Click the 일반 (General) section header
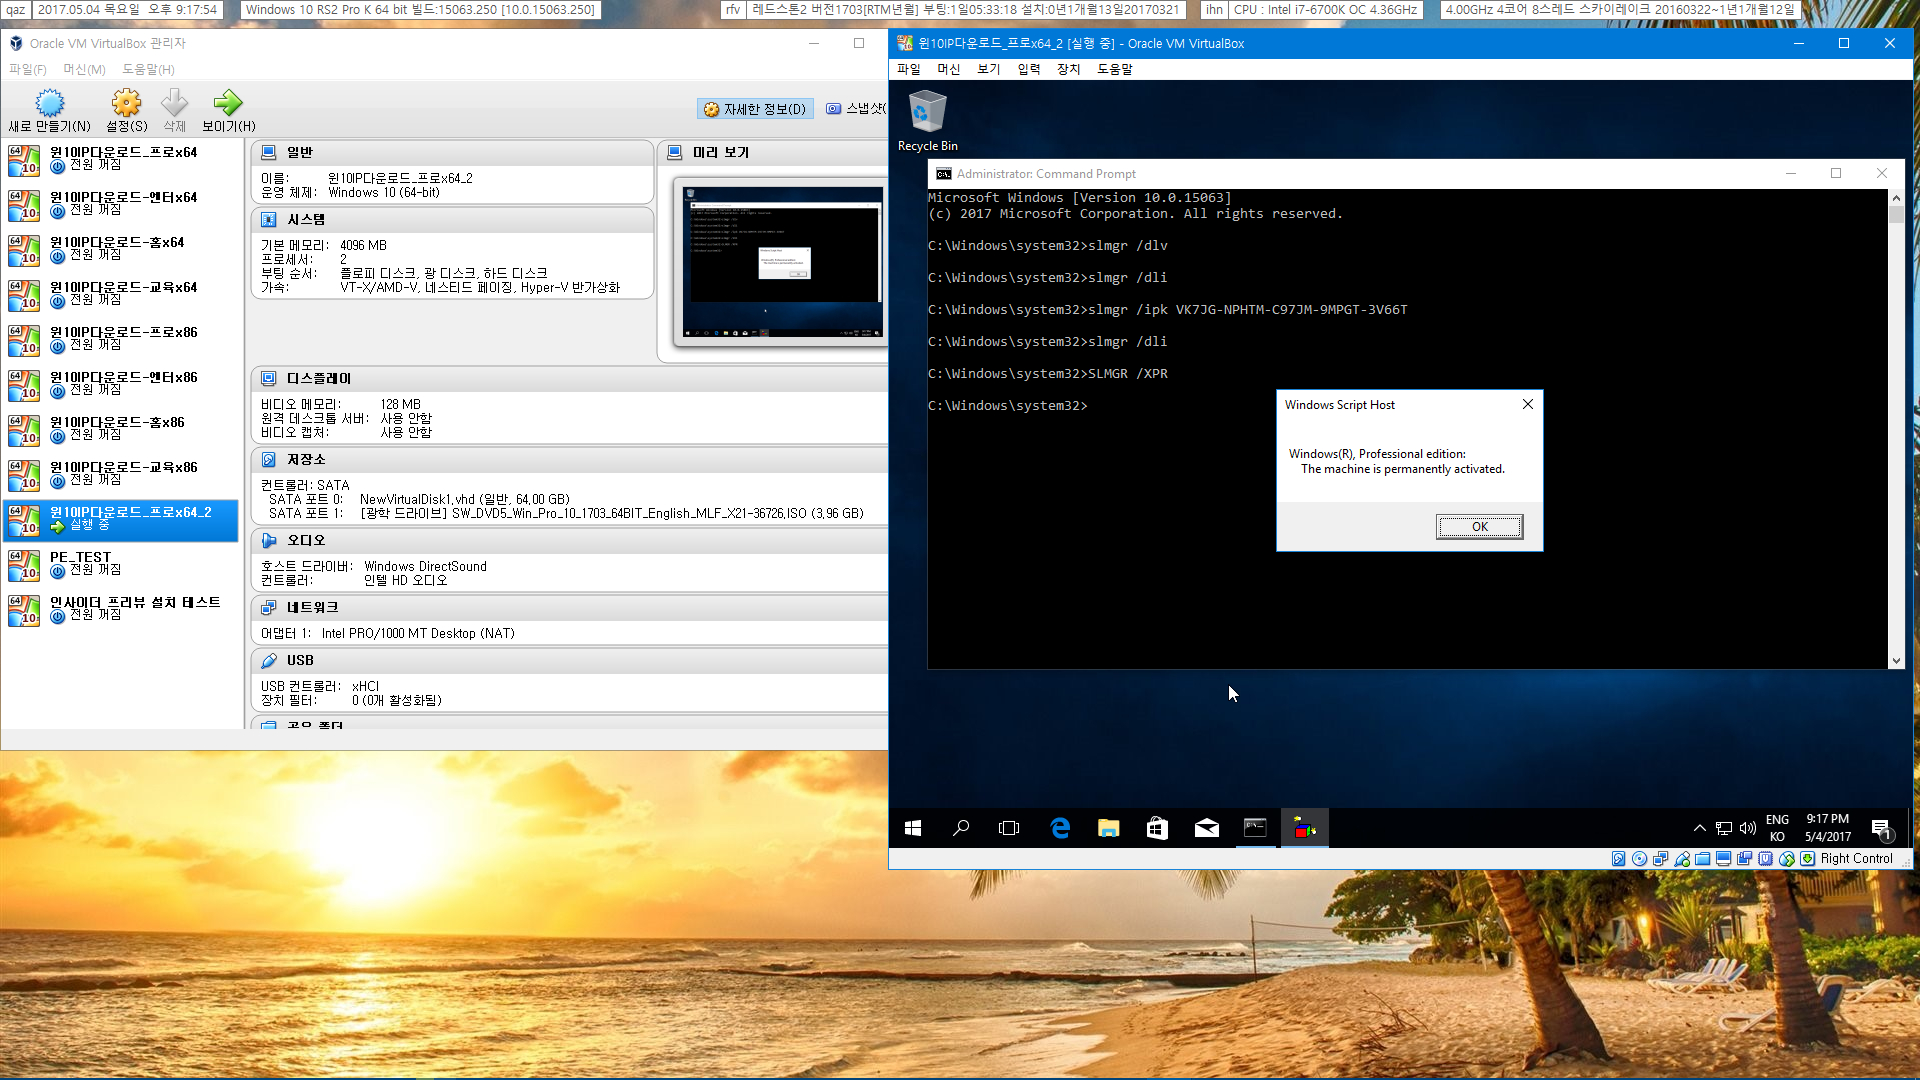This screenshot has height=1080, width=1920. (452, 152)
